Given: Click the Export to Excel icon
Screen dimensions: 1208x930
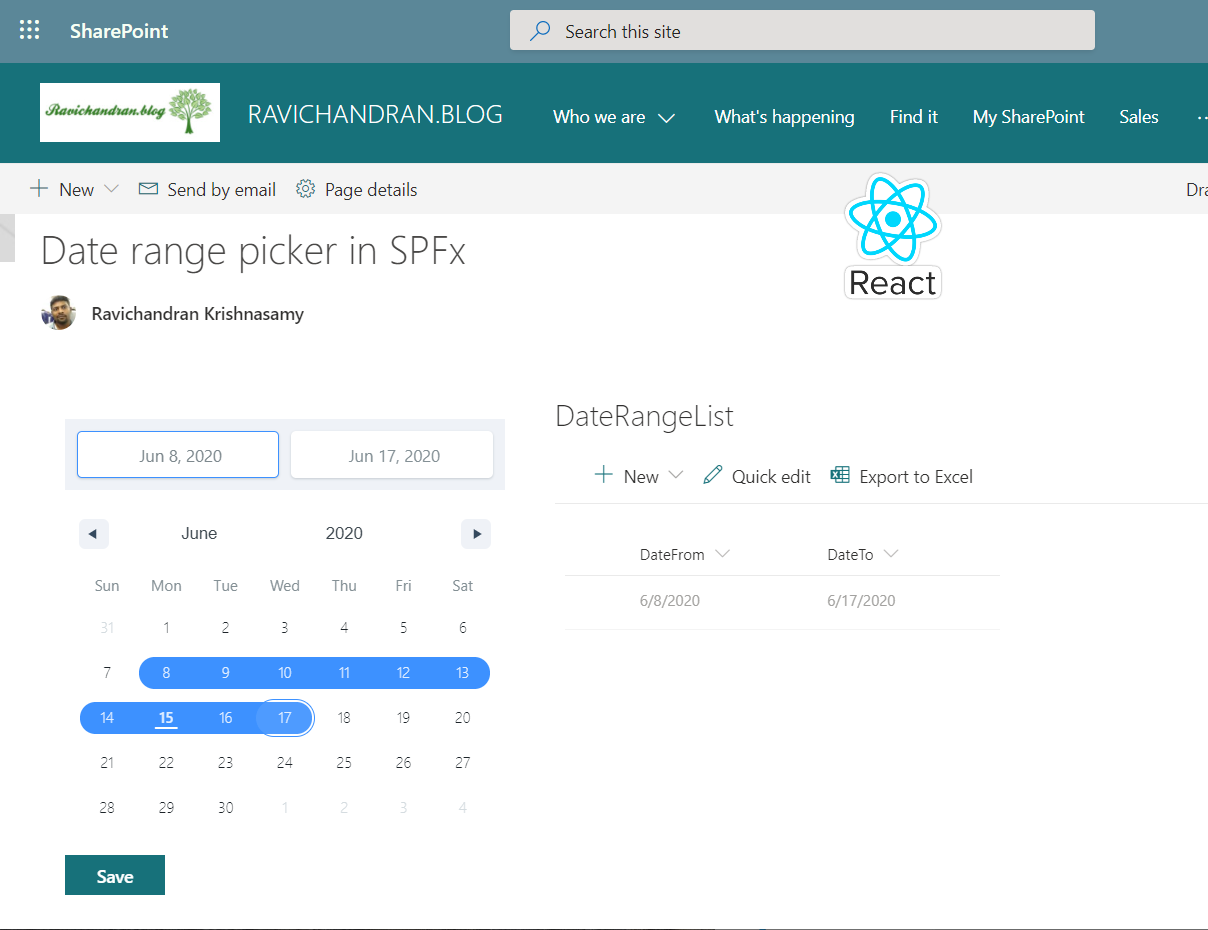Looking at the screenshot, I should (840, 476).
